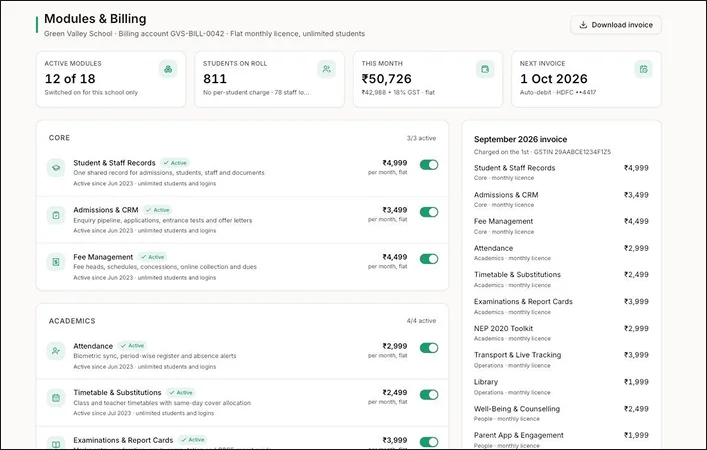The height and width of the screenshot is (450, 707).
Task: Click the '3/3 active' Core count
Action: point(421,138)
